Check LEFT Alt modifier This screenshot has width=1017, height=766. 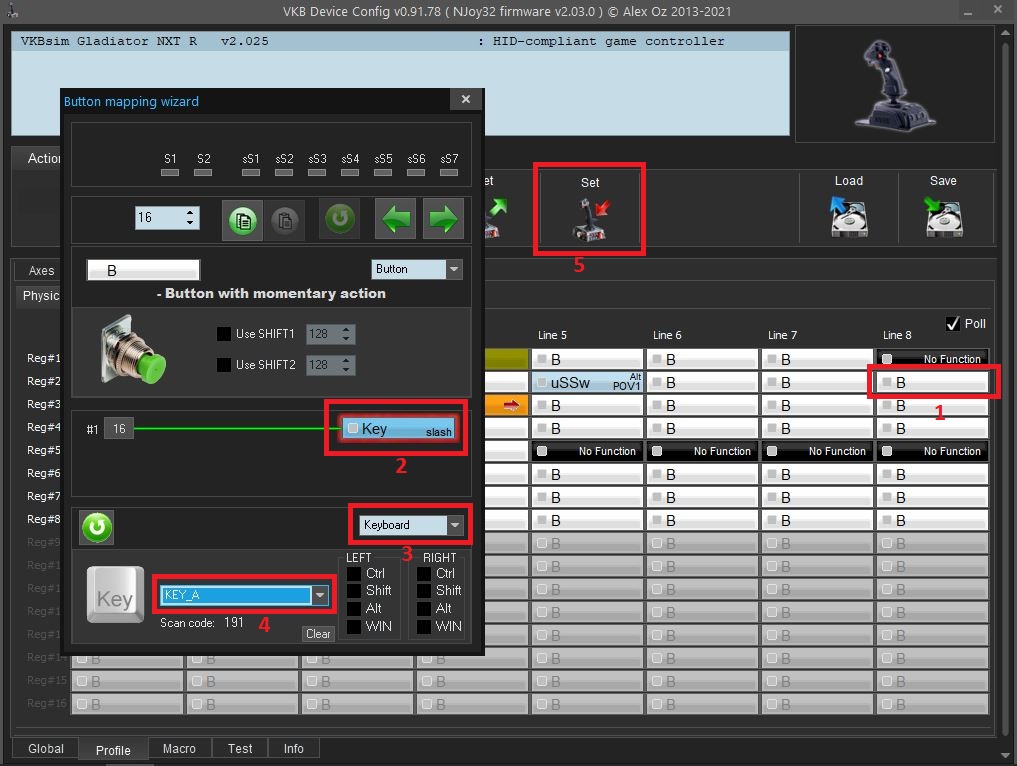coord(354,608)
